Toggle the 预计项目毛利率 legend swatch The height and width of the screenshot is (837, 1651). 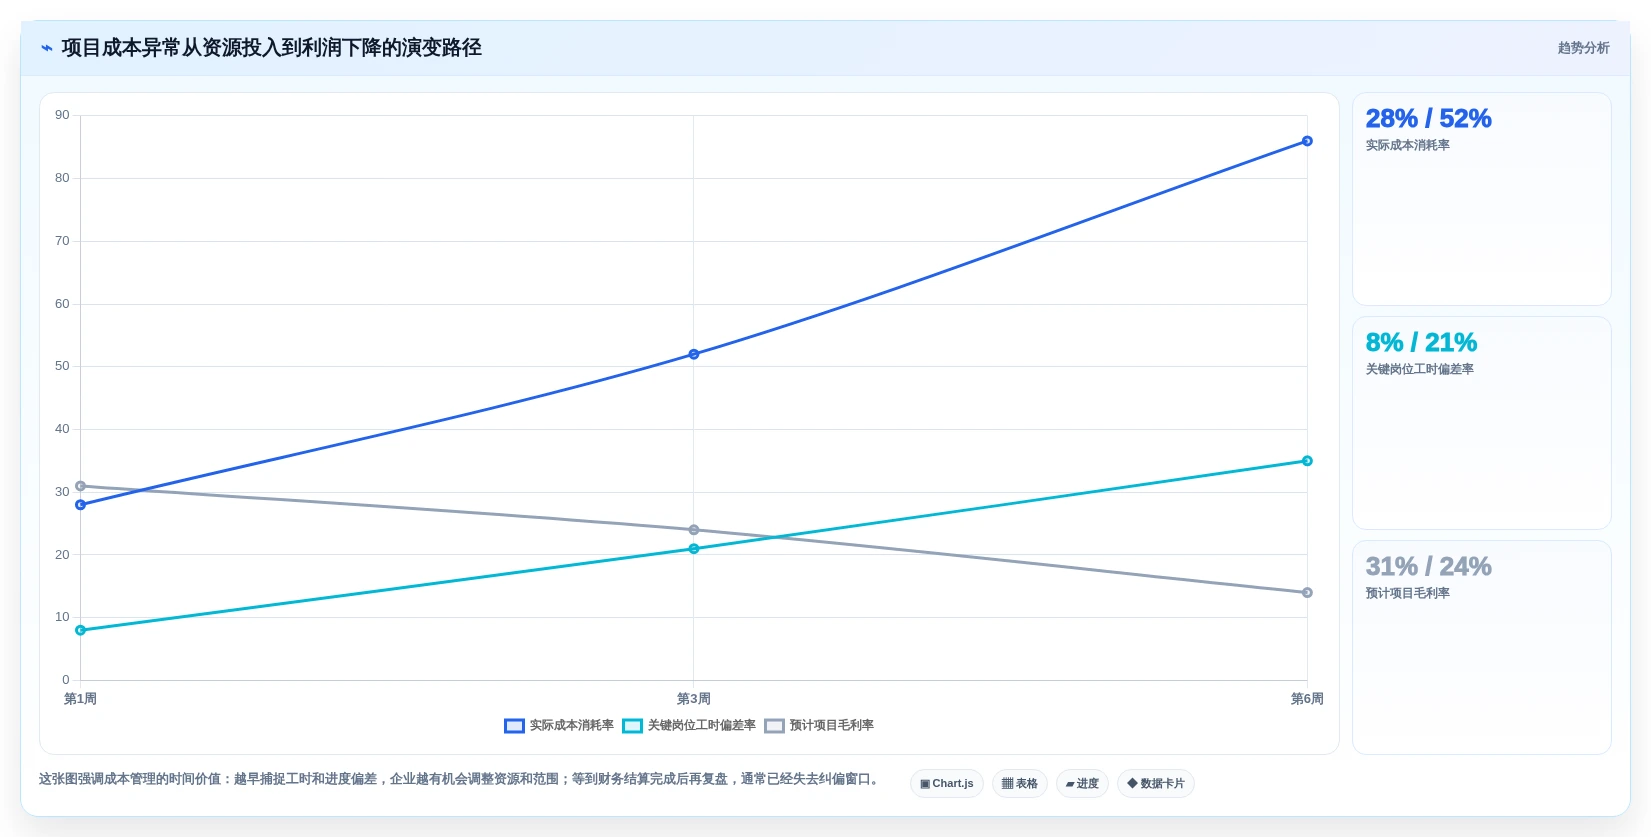point(774,726)
